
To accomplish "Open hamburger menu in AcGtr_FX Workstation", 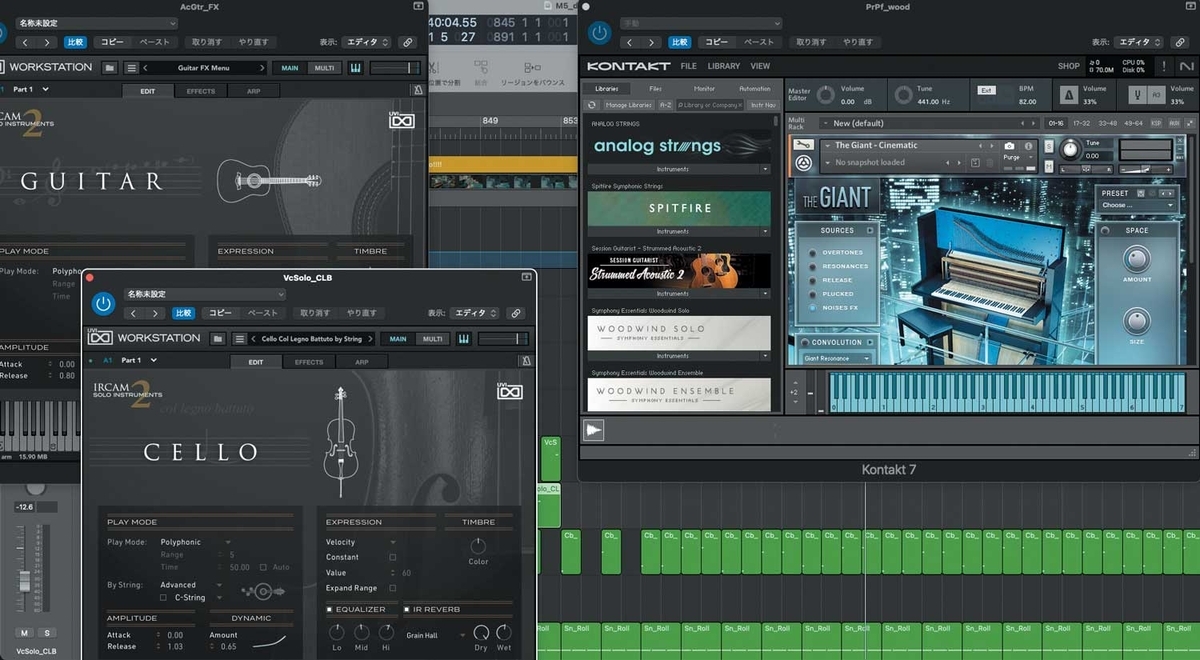I will [x=132, y=68].
